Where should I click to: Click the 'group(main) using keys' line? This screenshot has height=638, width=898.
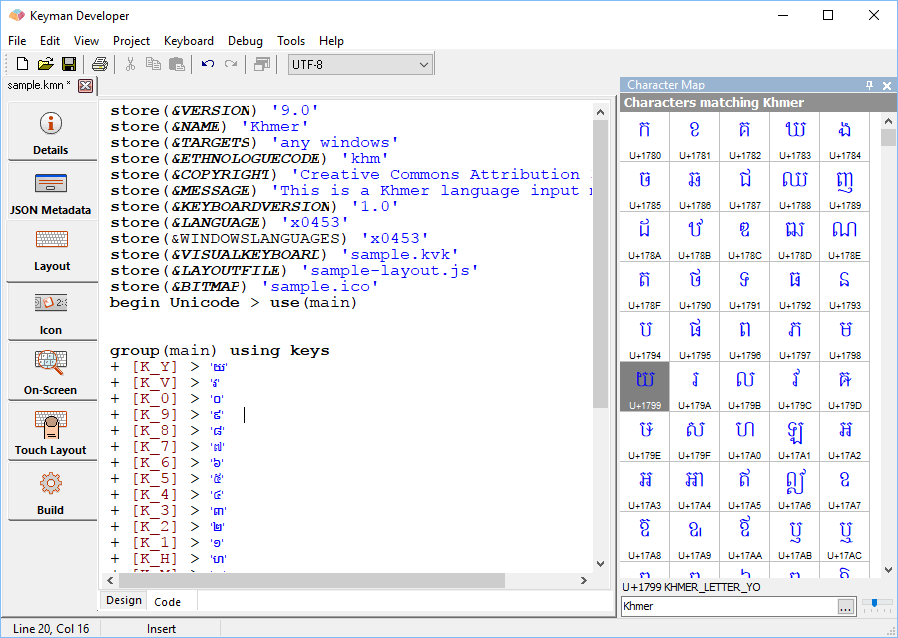click(x=219, y=350)
